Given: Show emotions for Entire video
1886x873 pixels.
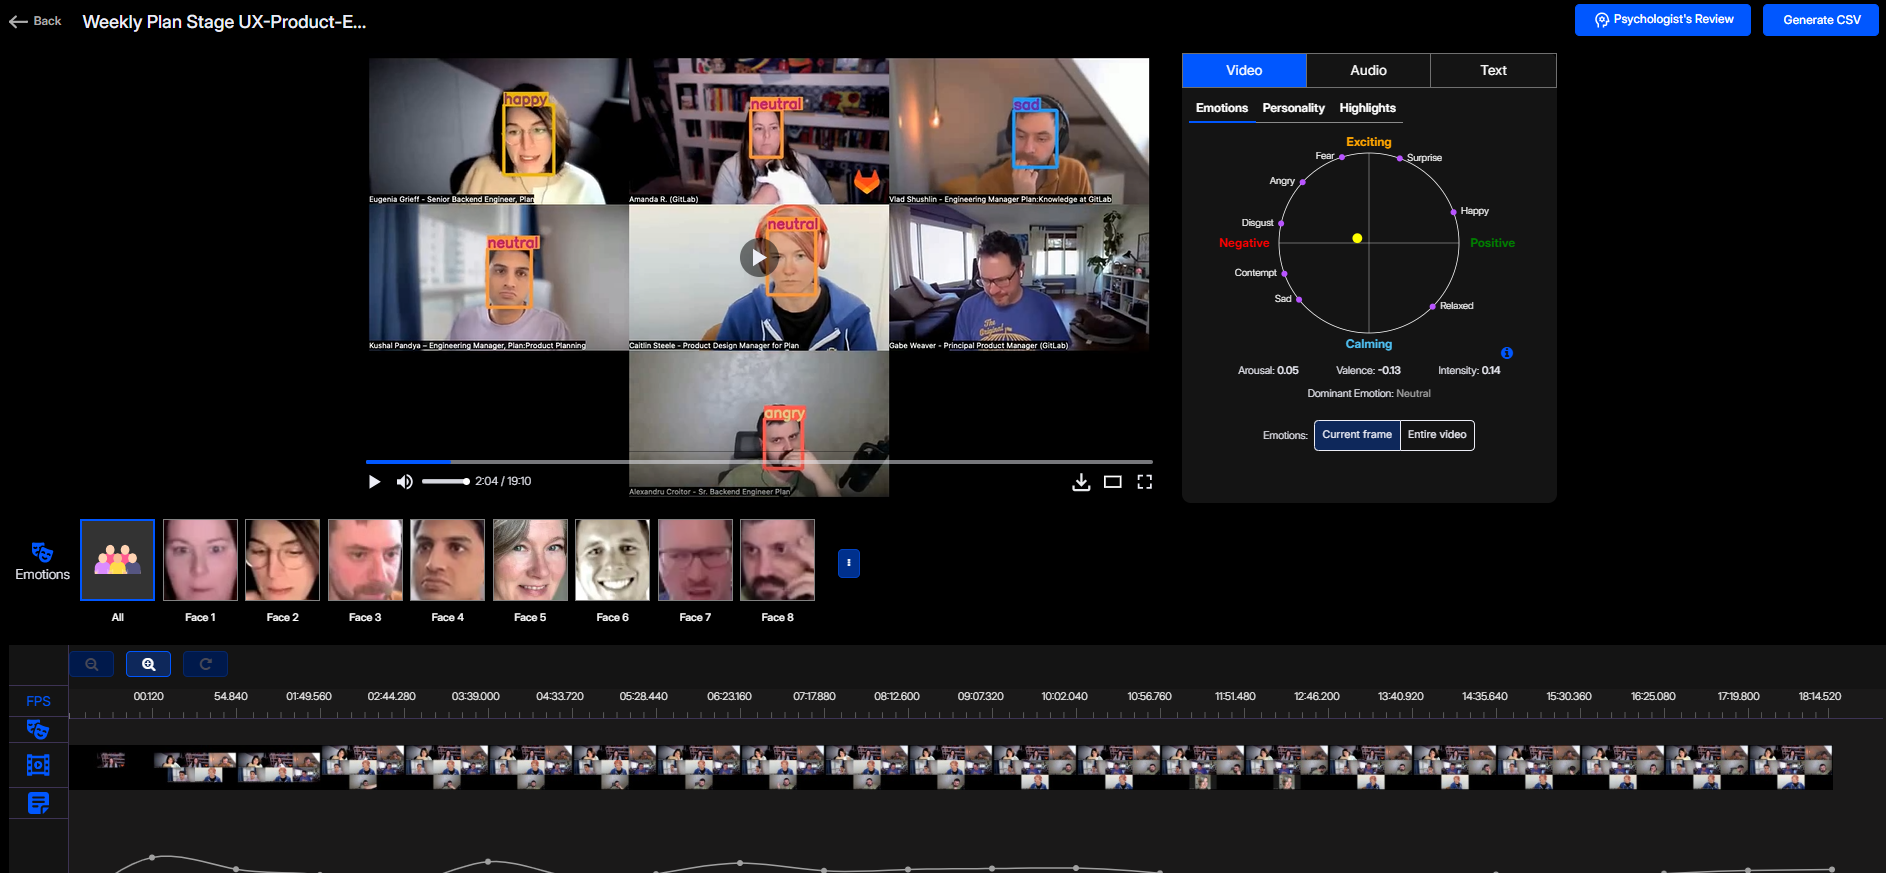Looking at the screenshot, I should (x=1437, y=435).
